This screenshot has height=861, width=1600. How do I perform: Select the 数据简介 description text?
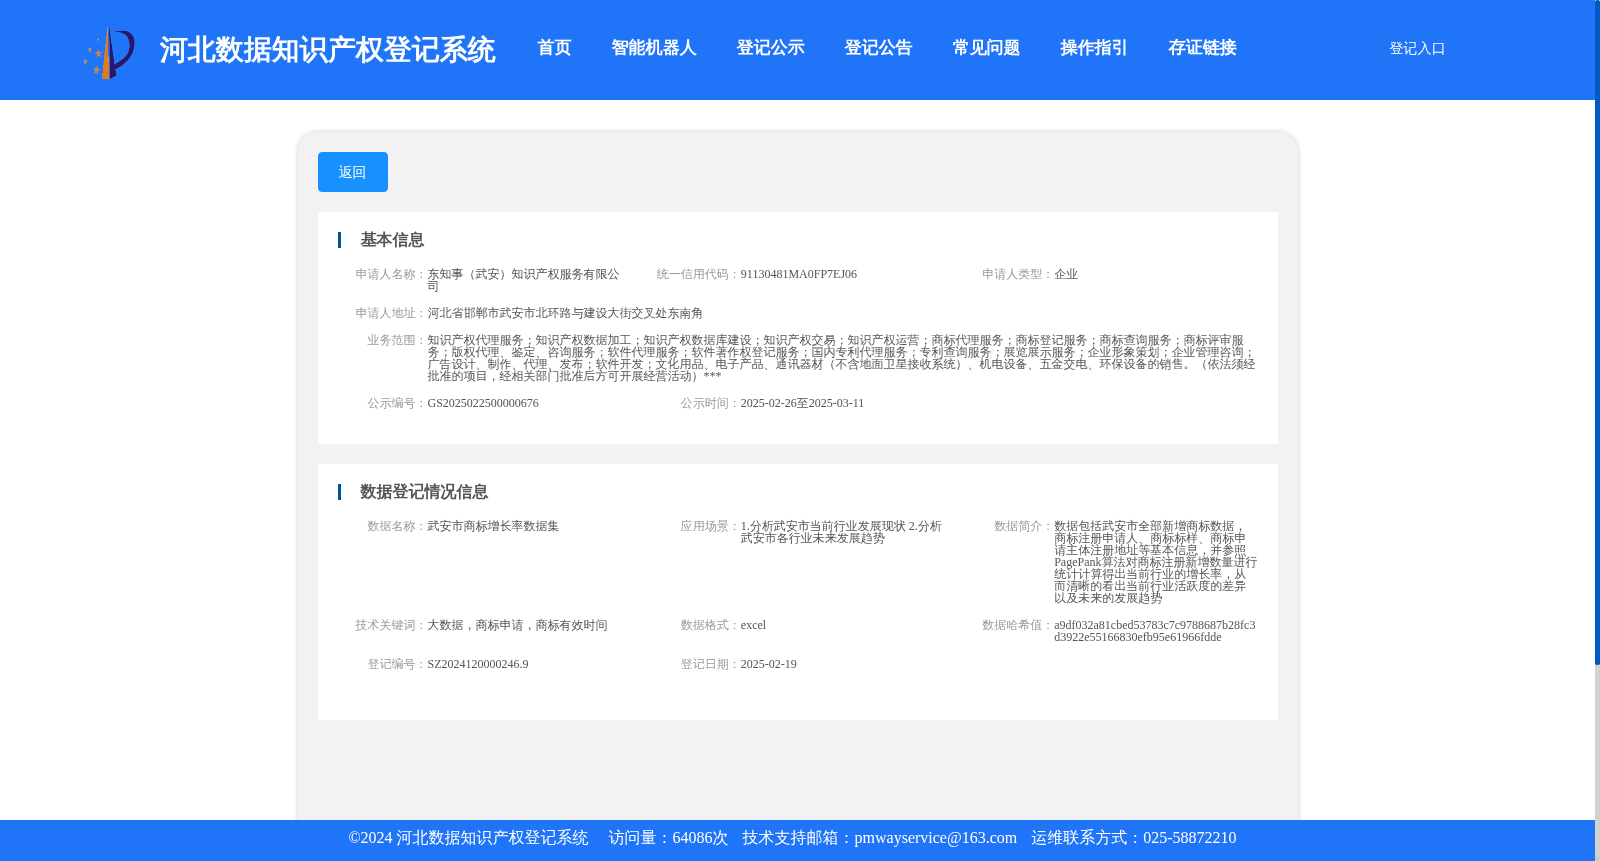1155,562
